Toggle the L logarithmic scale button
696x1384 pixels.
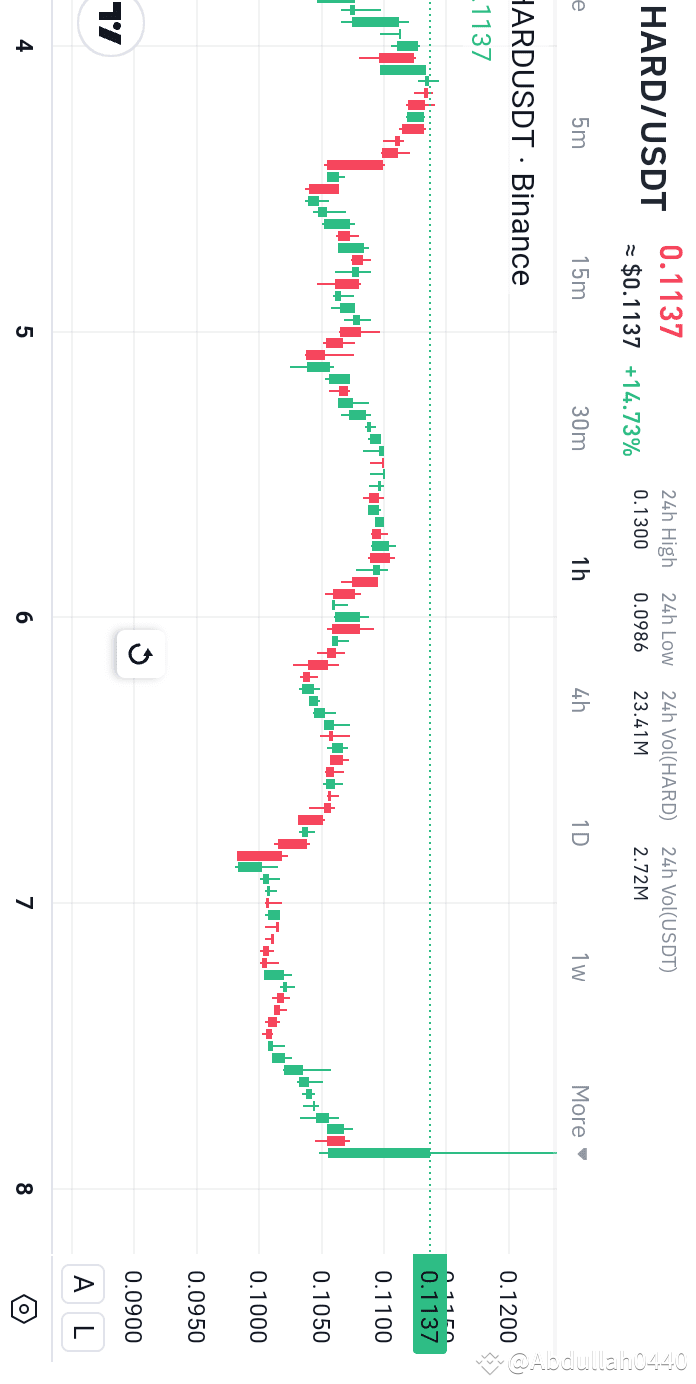pos(83,1332)
